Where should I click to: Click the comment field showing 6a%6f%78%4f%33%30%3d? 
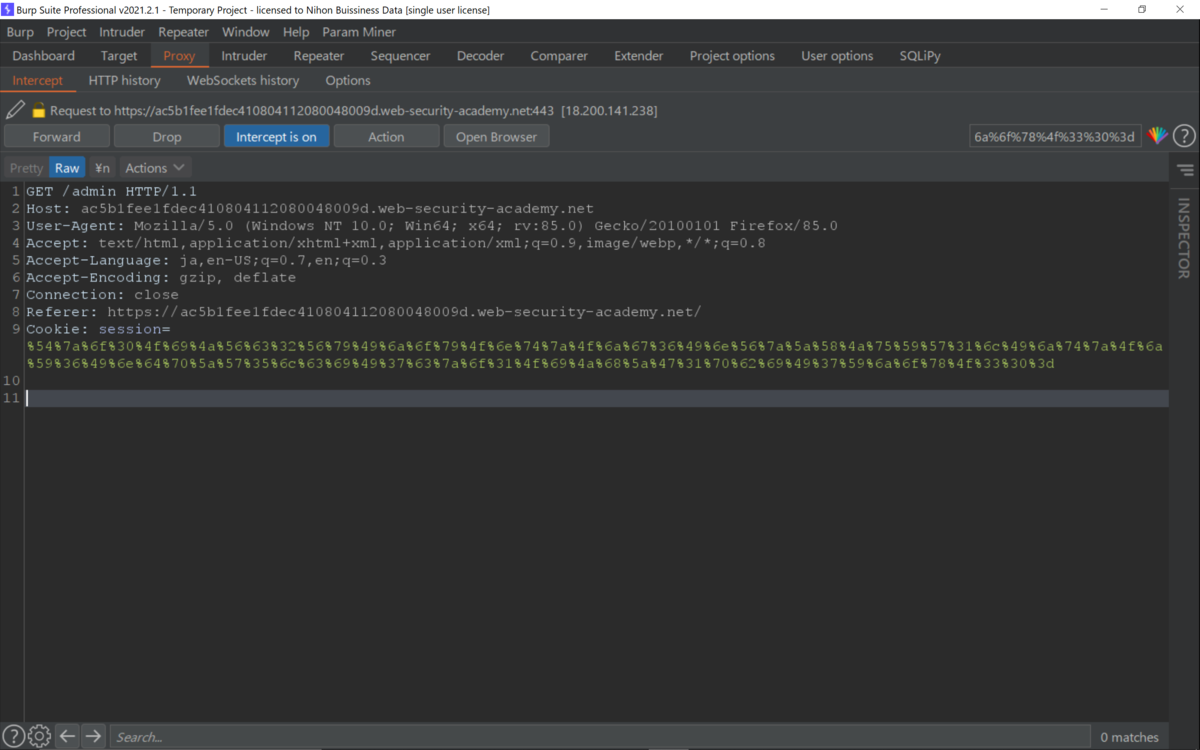coord(1055,136)
